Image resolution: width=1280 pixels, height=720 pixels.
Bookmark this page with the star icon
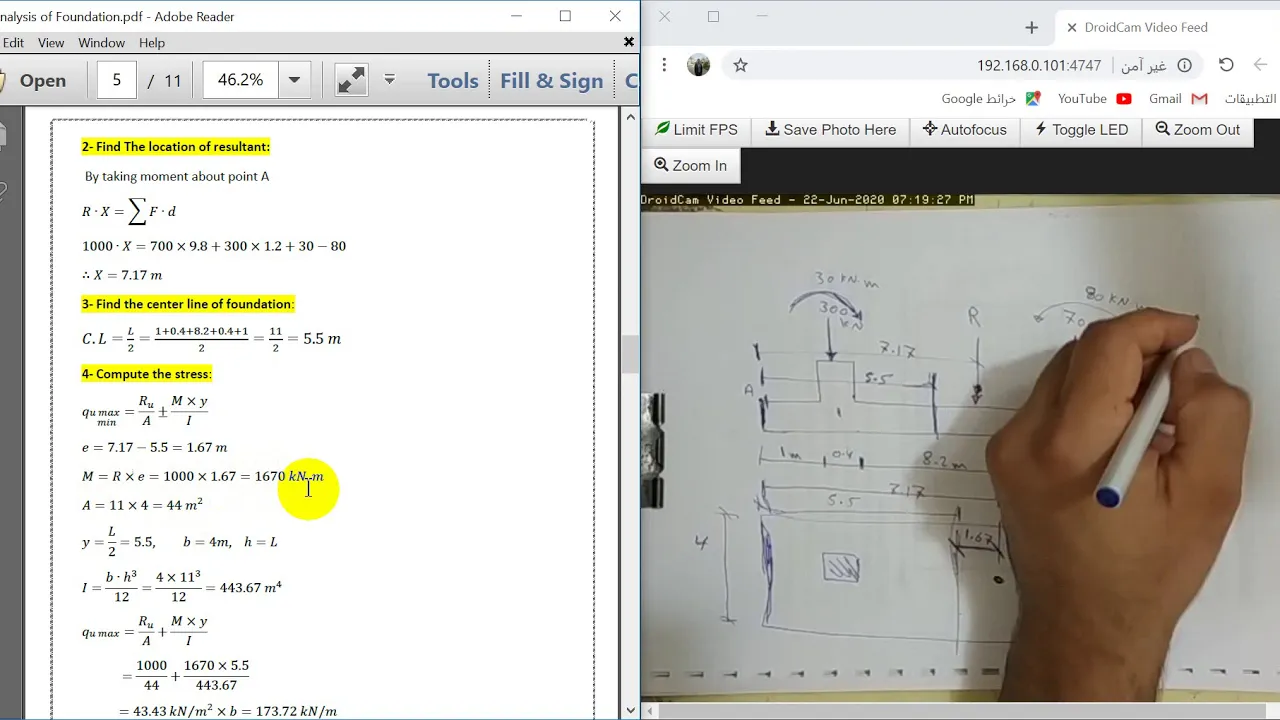[x=740, y=65]
